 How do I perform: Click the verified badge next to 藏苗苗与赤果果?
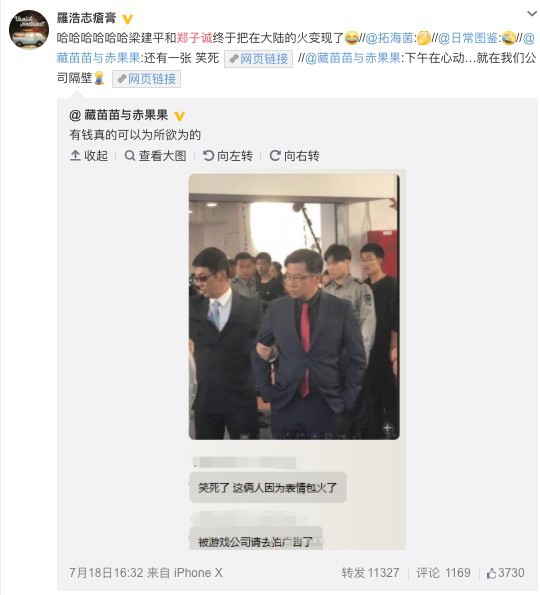click(179, 116)
